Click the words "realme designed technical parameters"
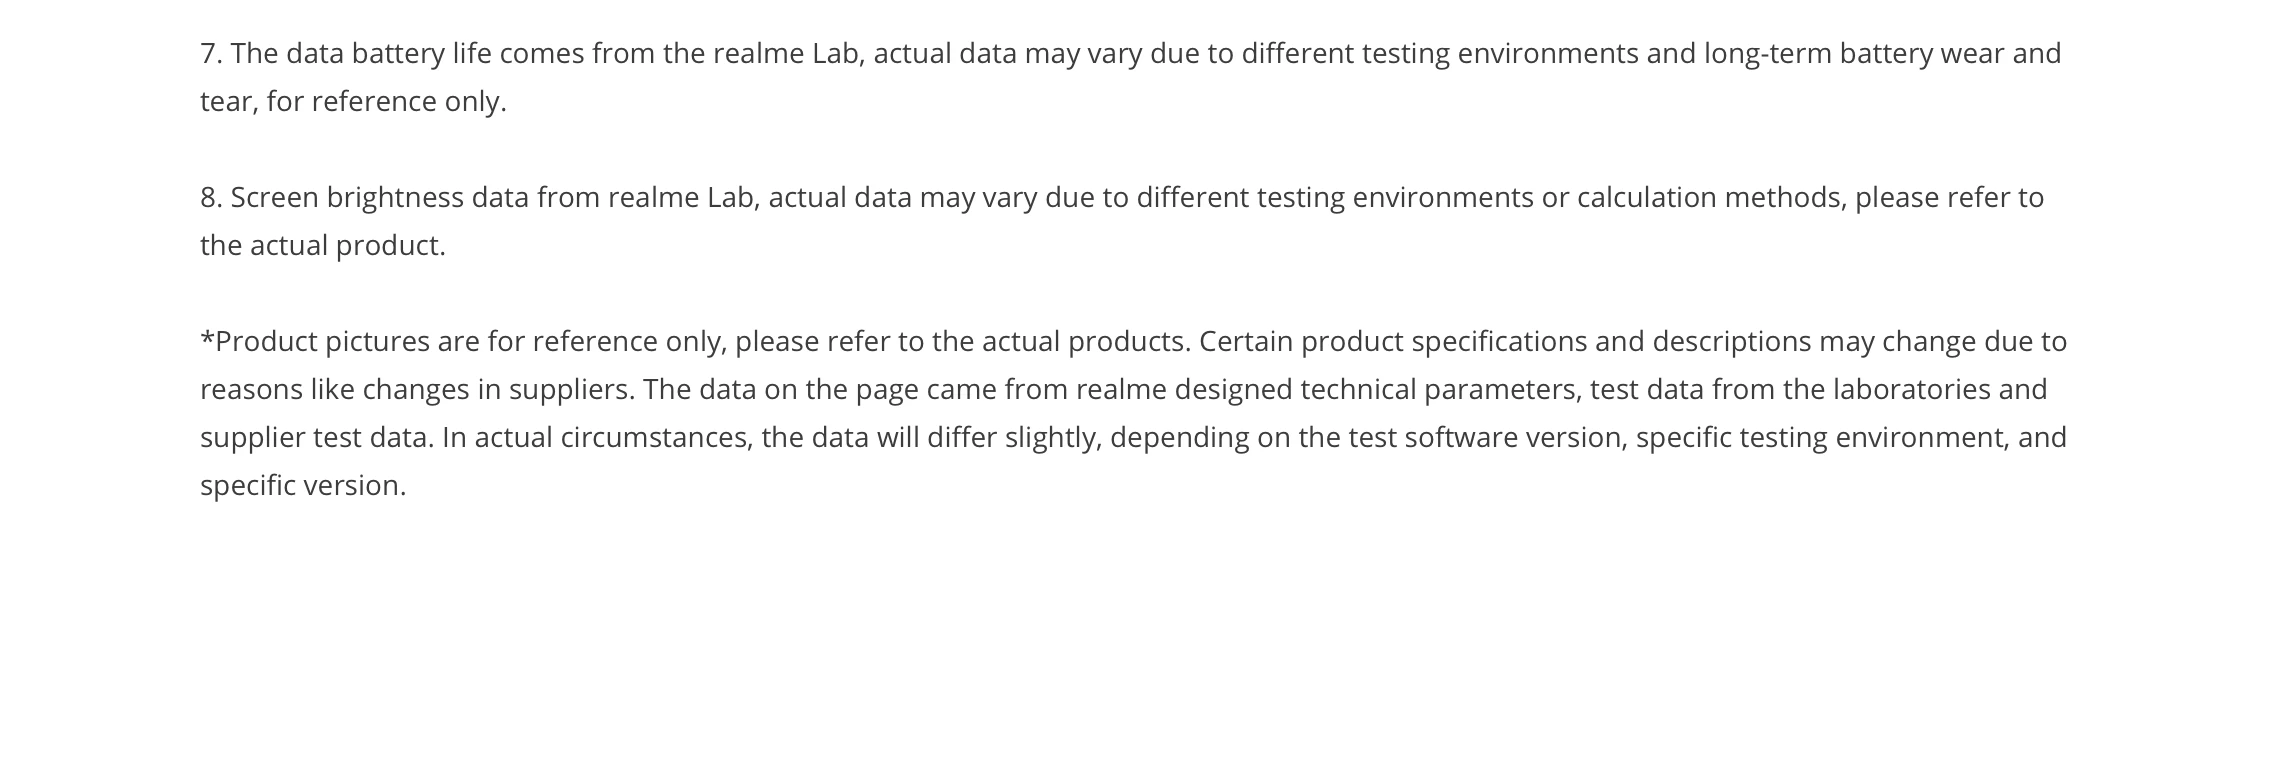Screen dimensions: 2280x764 pos(1329,389)
